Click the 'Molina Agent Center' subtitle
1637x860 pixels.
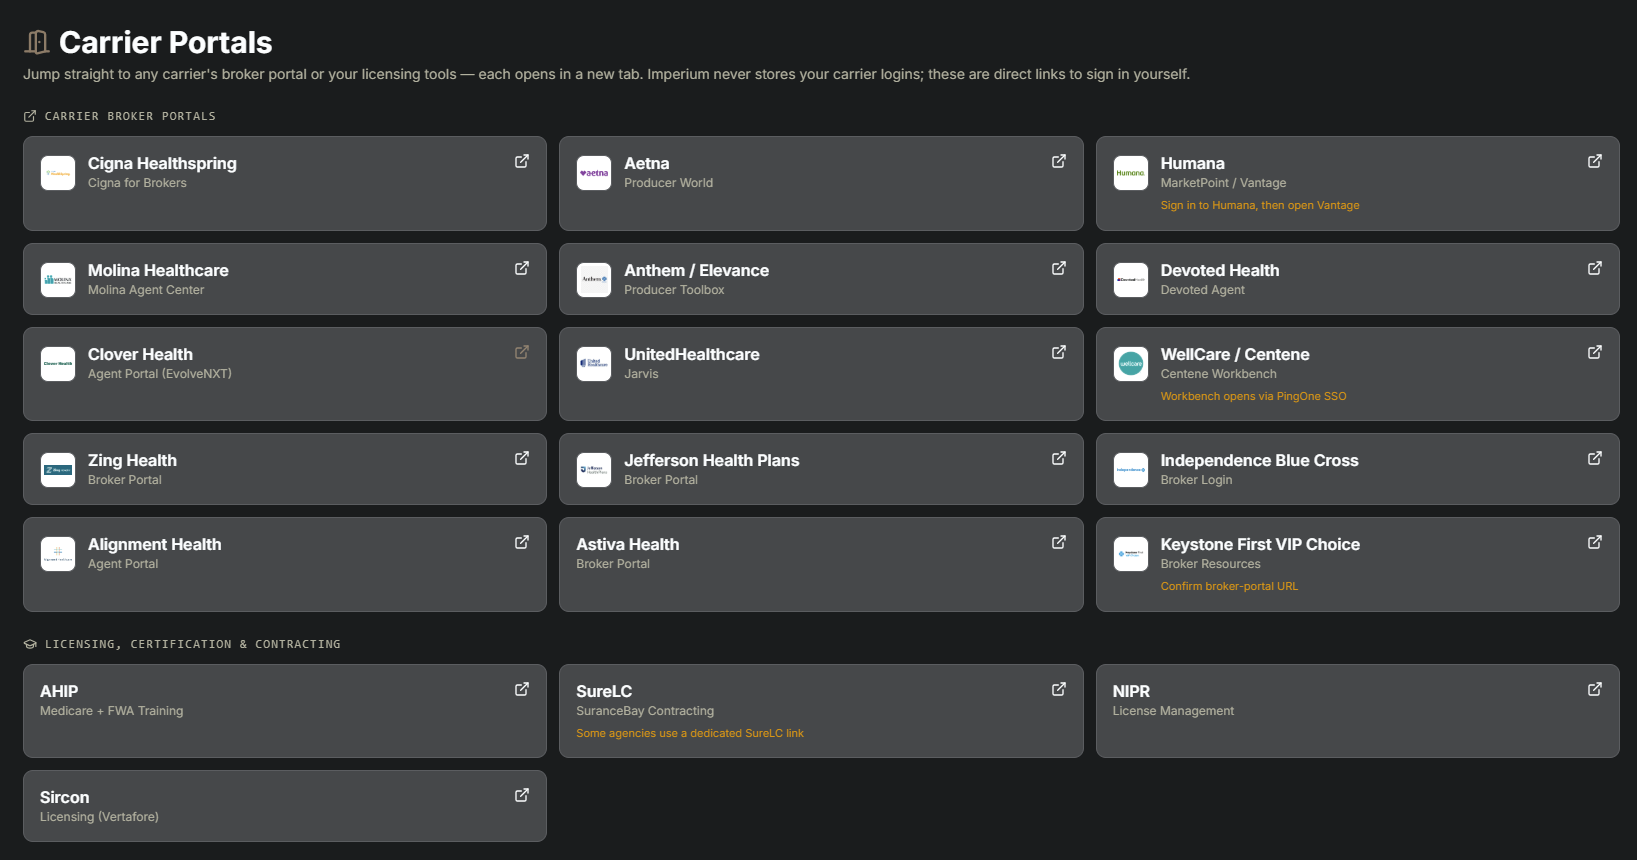[x=146, y=290]
